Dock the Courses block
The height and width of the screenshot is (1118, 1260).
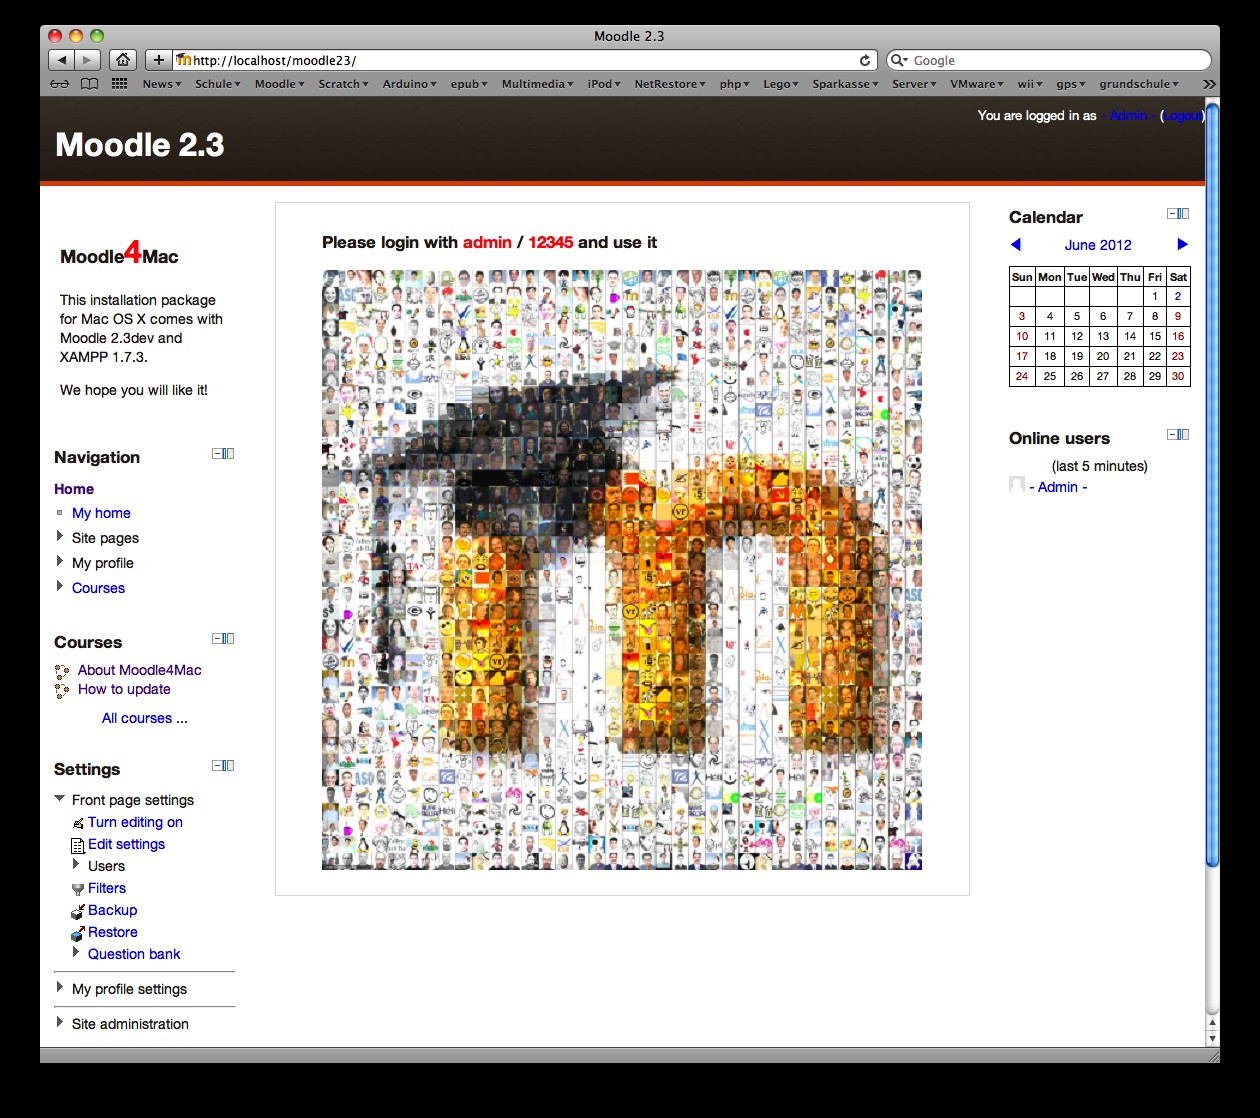pyautogui.click(x=229, y=639)
